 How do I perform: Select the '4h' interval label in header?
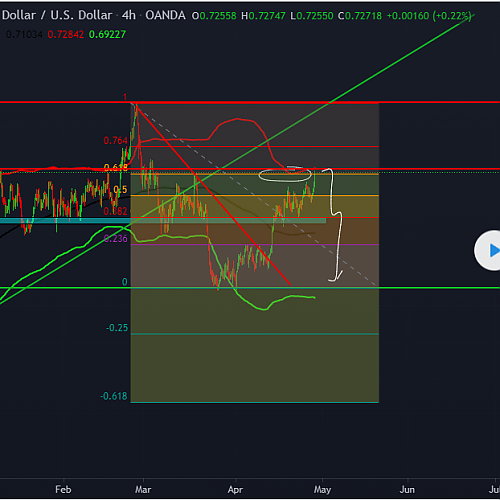129,15
